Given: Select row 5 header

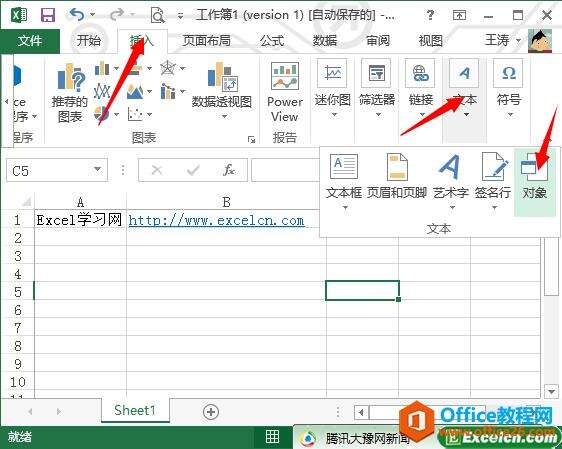Looking at the screenshot, I should click(18, 291).
